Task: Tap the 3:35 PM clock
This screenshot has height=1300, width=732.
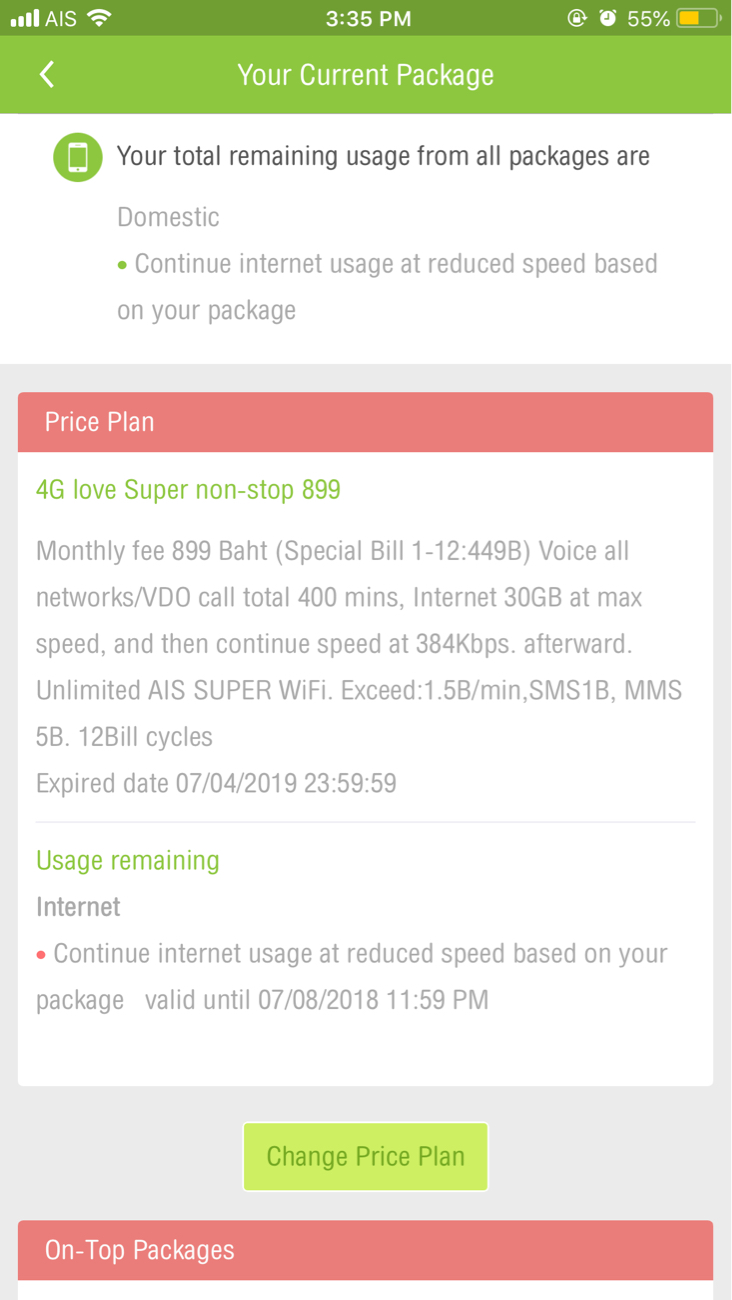Action: pos(368,18)
